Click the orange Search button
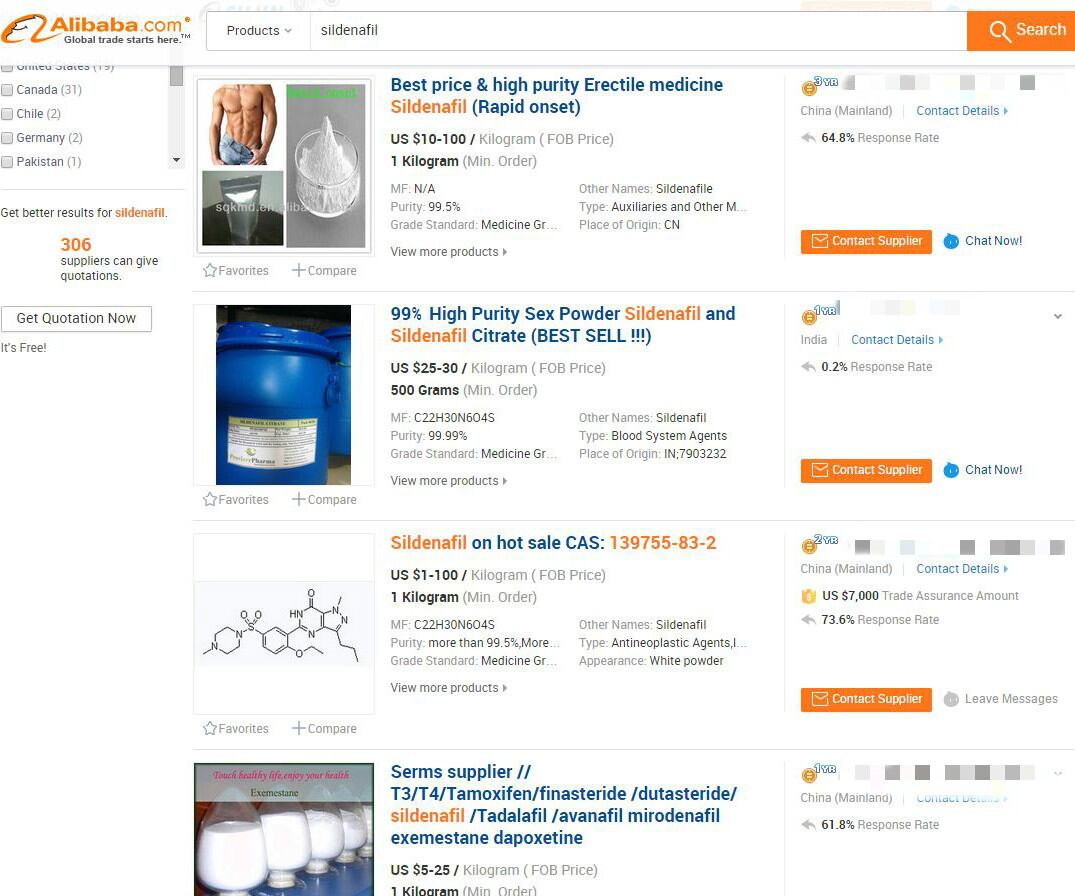Screen dimensions: 1075x896 coord(1021,31)
